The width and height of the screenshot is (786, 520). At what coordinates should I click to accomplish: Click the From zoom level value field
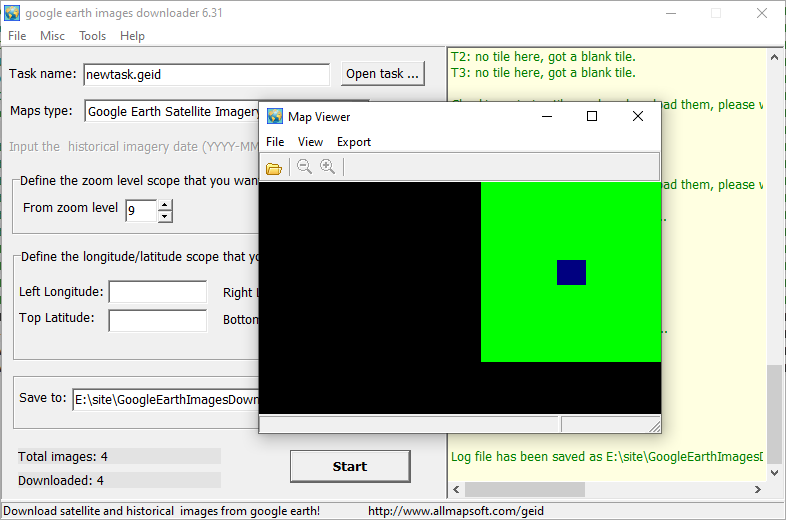coord(141,211)
